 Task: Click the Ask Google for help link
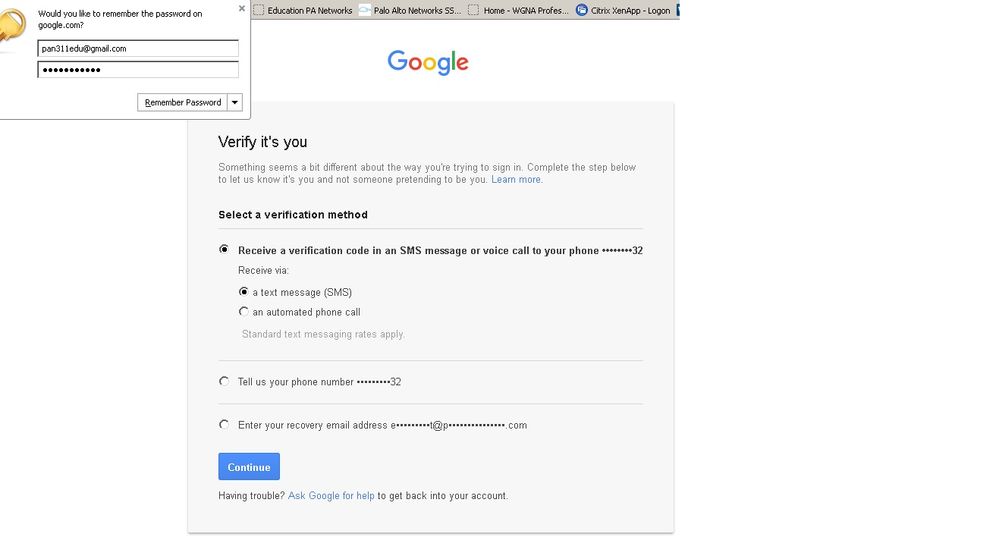pos(331,496)
